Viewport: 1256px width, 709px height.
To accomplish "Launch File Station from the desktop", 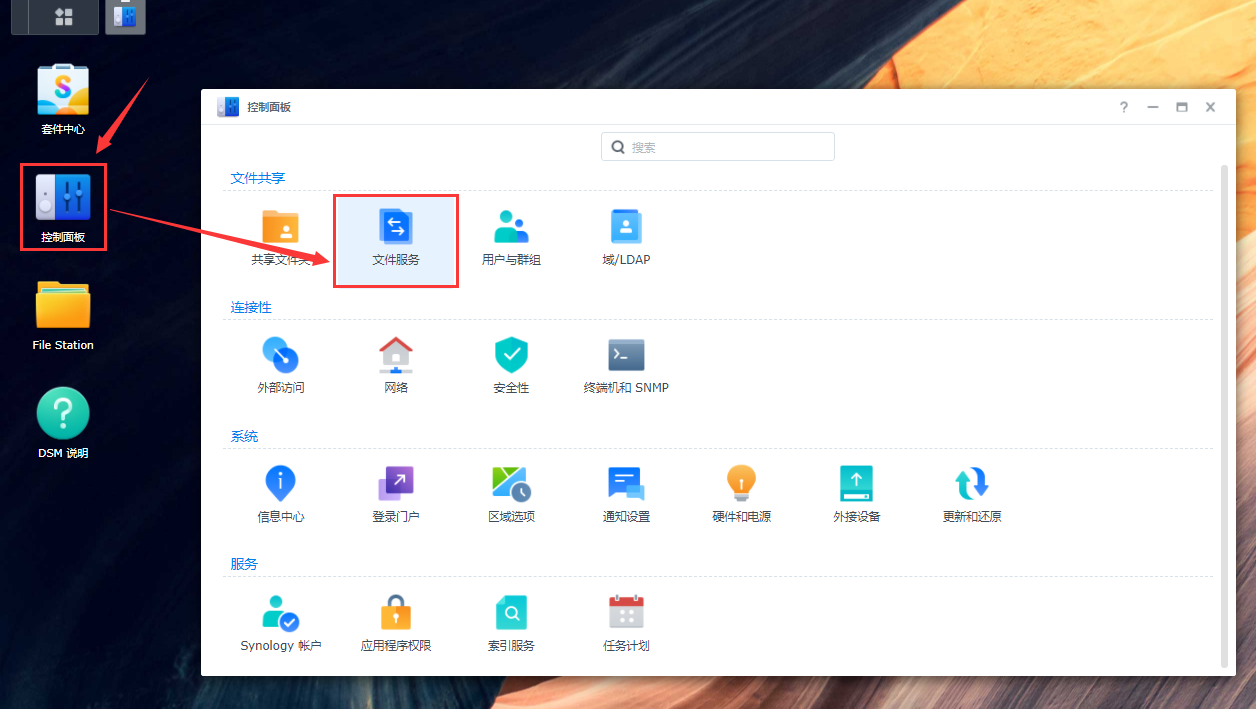I will pyautogui.click(x=62, y=314).
